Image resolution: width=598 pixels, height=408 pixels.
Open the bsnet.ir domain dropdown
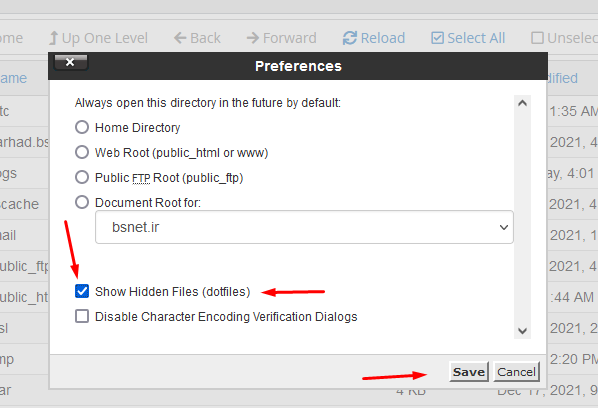click(x=304, y=227)
